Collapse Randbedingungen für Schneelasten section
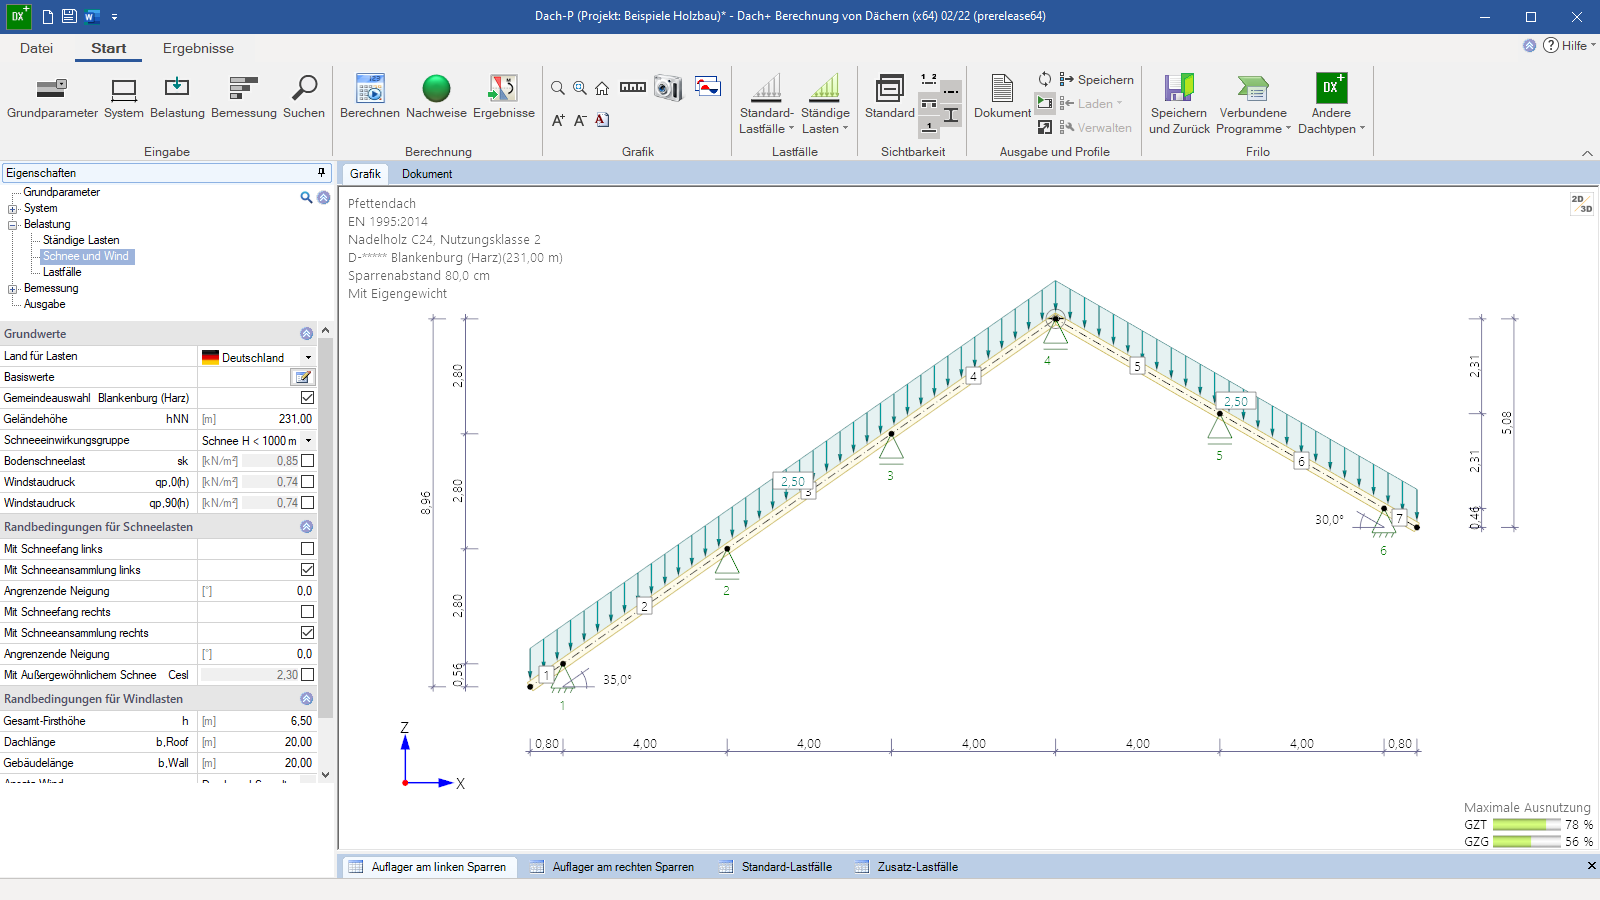 (x=306, y=527)
